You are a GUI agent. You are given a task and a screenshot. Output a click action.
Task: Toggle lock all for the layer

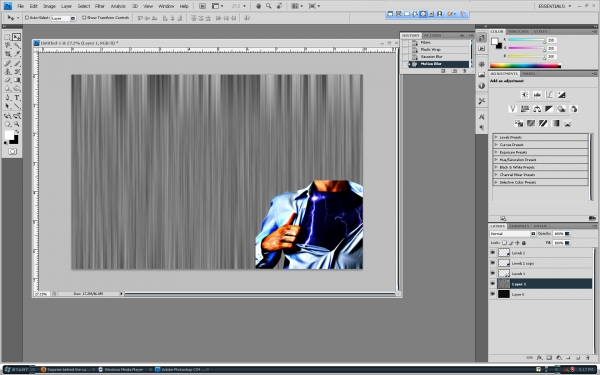(x=524, y=243)
